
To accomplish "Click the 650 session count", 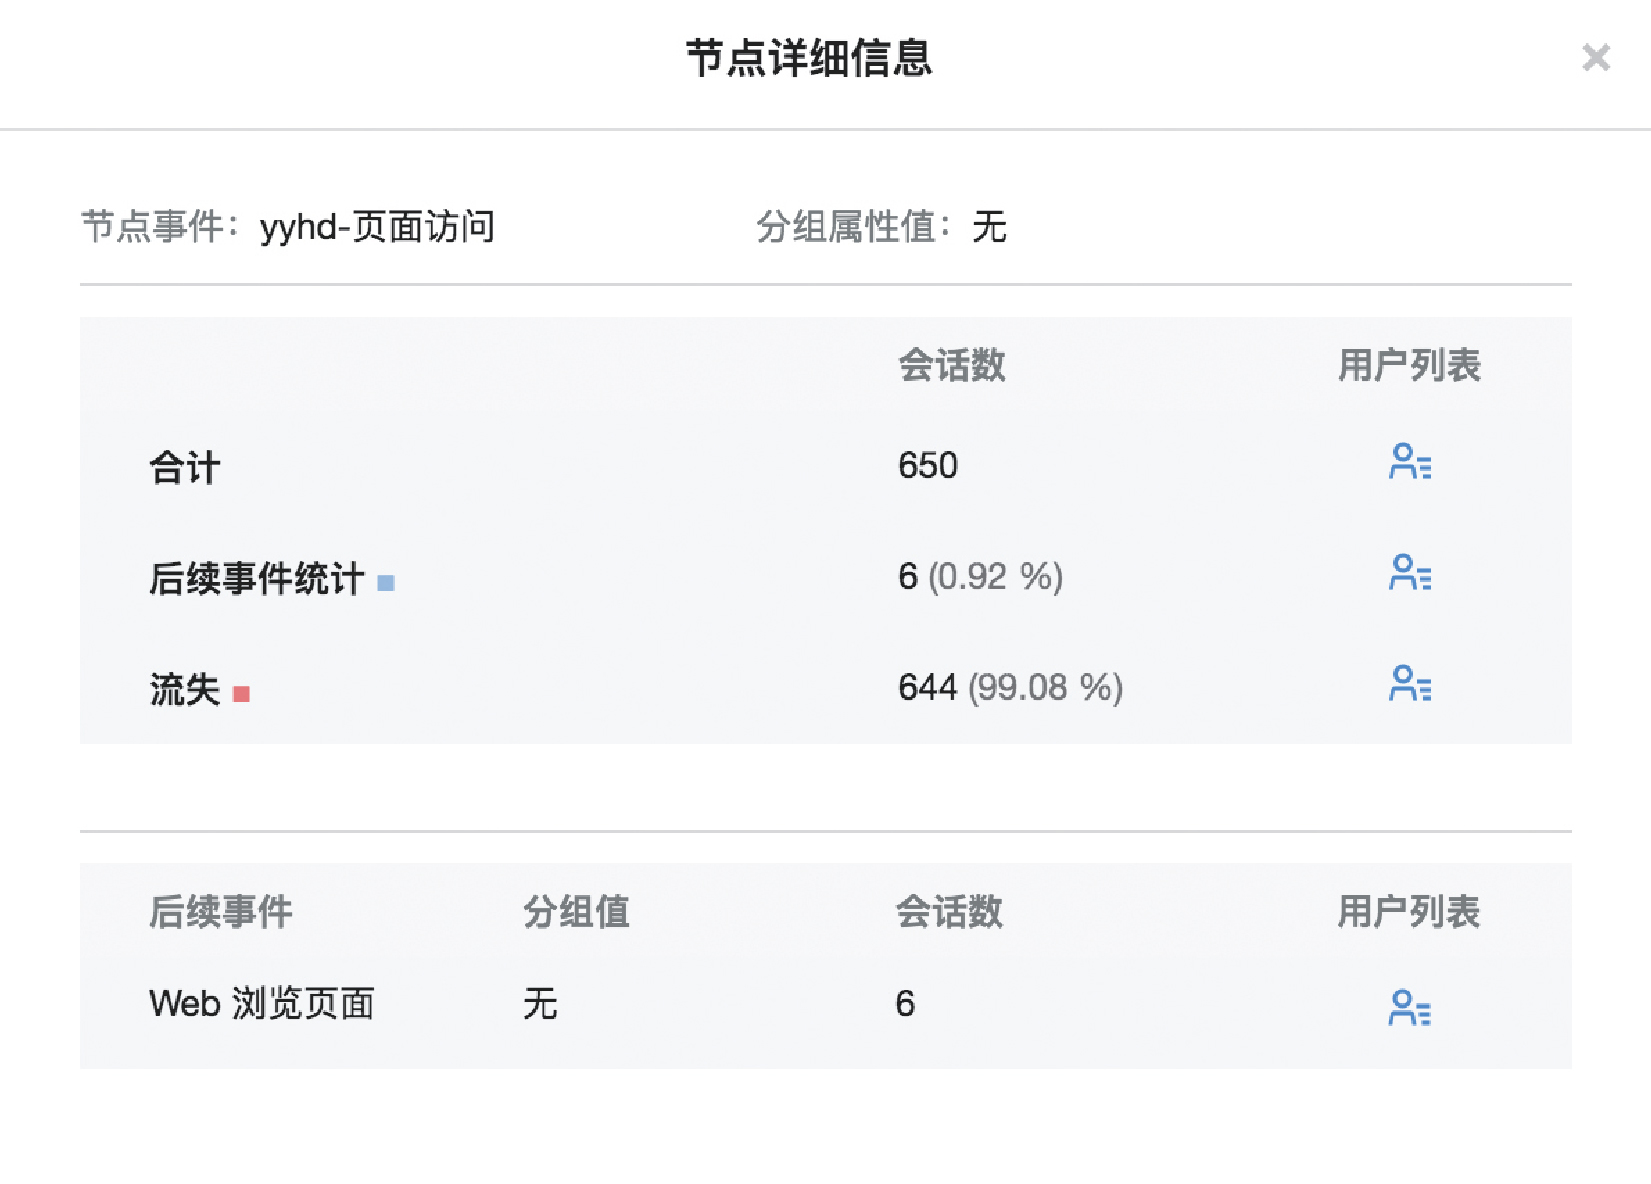I will pos(927,466).
